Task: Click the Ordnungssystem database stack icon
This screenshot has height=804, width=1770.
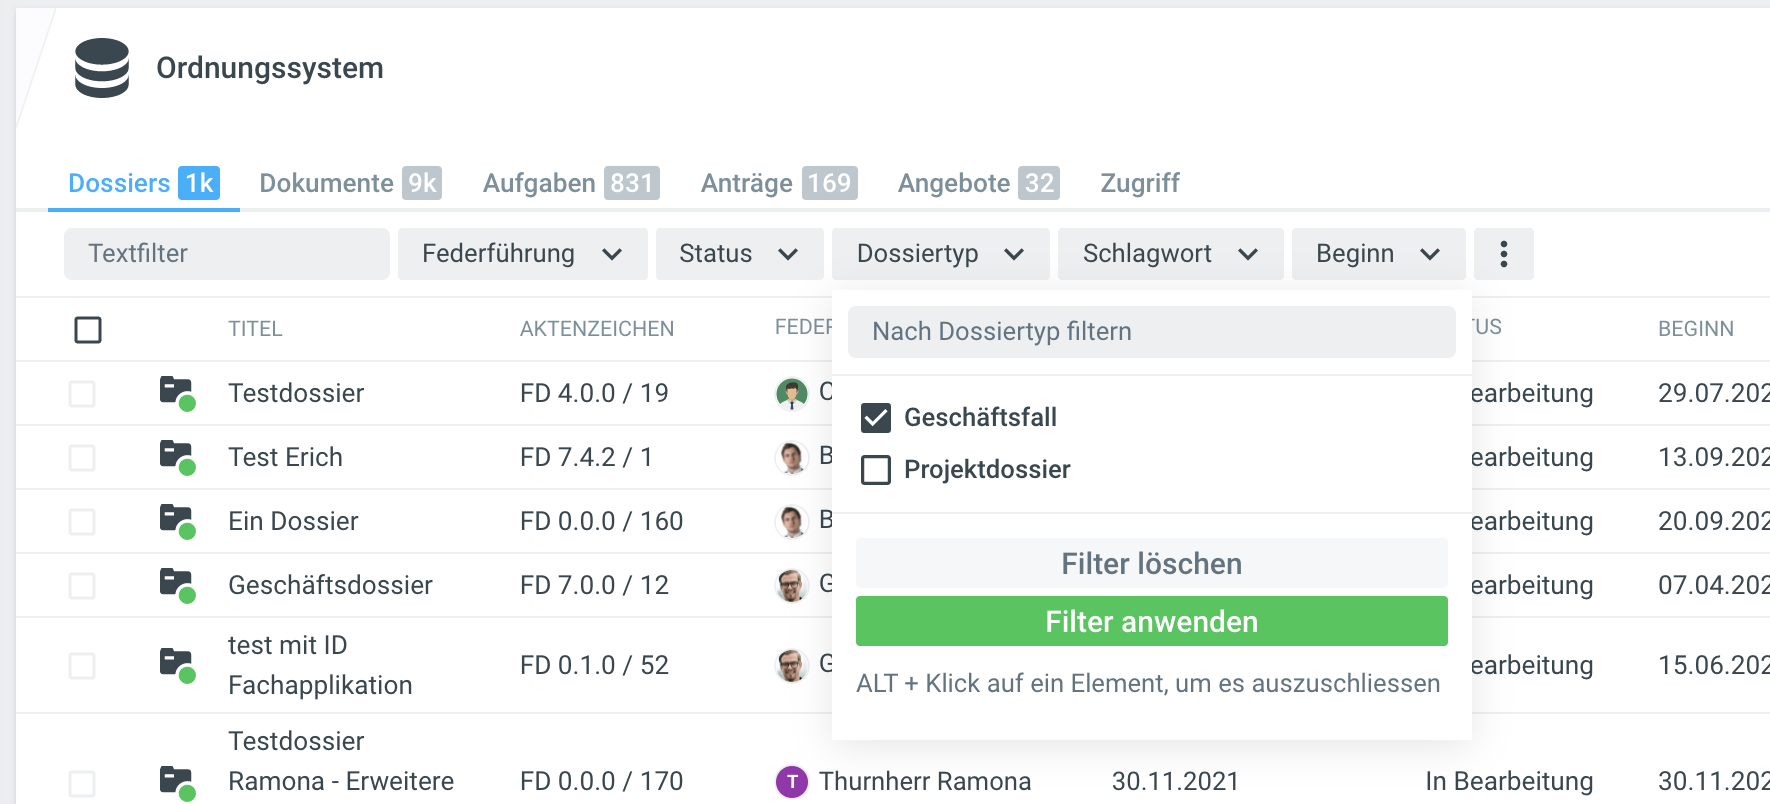Action: click(x=102, y=68)
